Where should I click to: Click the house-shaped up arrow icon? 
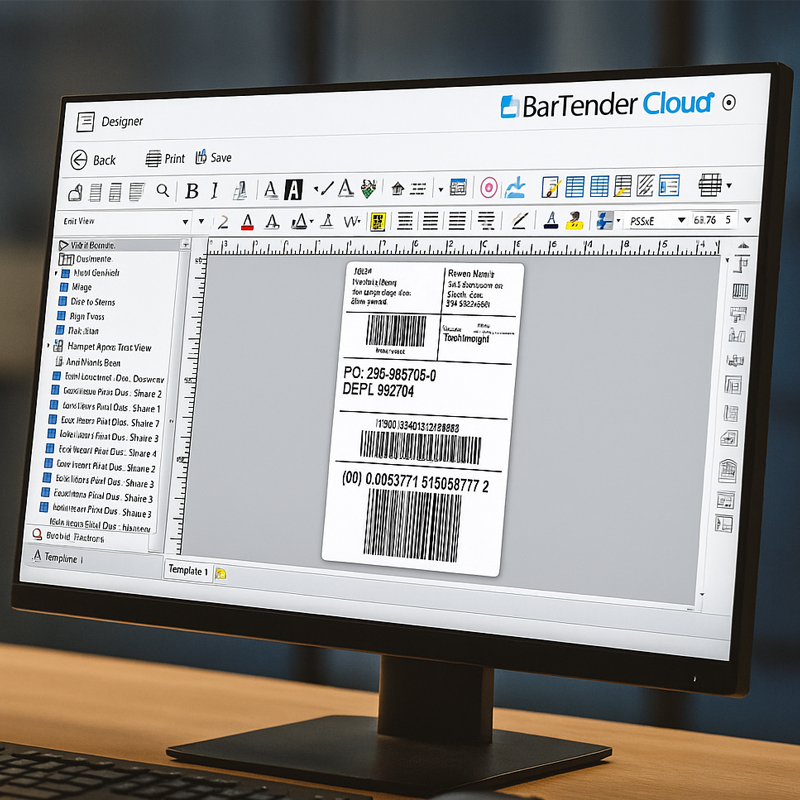coord(397,189)
